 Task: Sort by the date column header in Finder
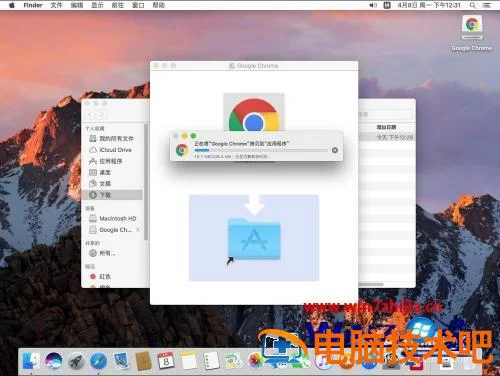coord(386,127)
